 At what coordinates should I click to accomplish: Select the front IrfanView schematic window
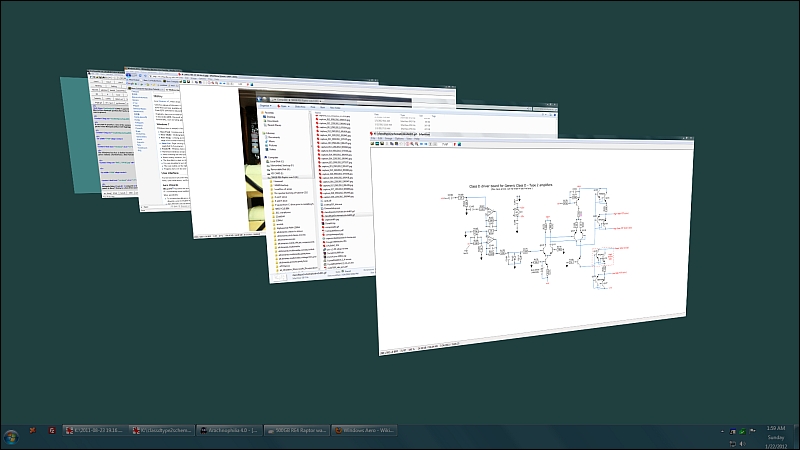(533, 245)
